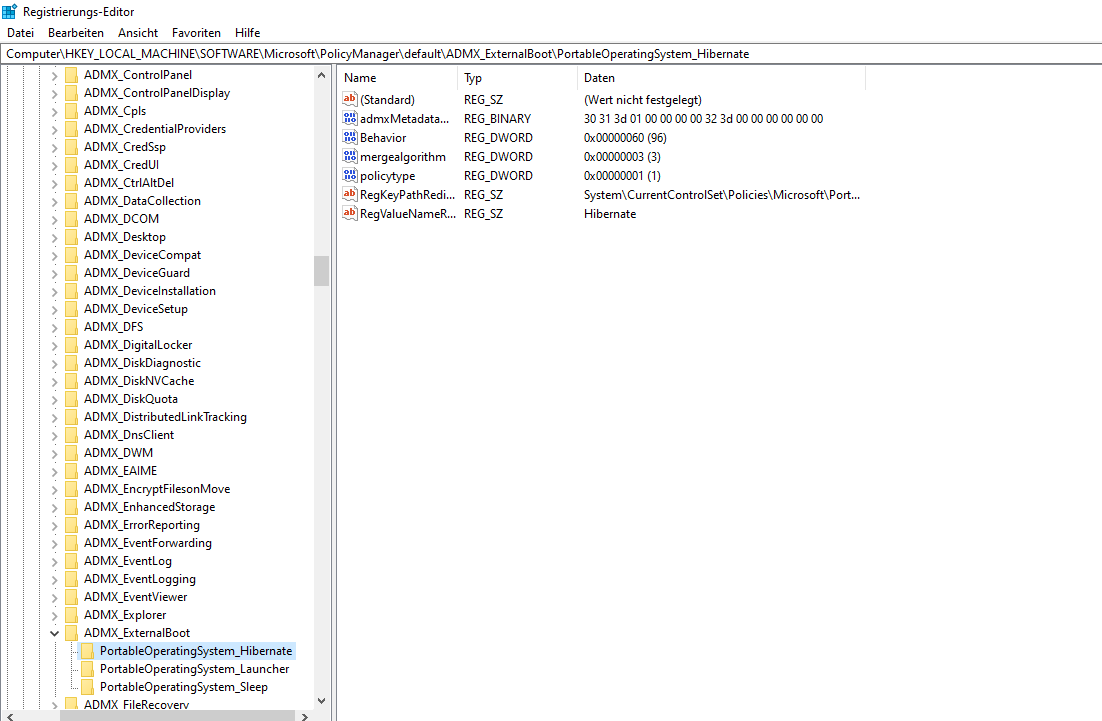The height and width of the screenshot is (721, 1102).
Task: Select the ADMX_EventForwarding tree item
Action: coord(148,543)
